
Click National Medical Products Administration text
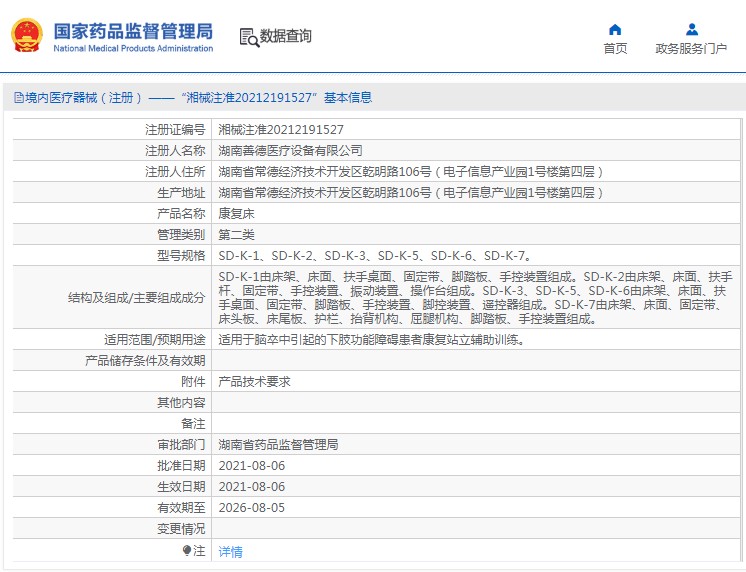click(133, 48)
